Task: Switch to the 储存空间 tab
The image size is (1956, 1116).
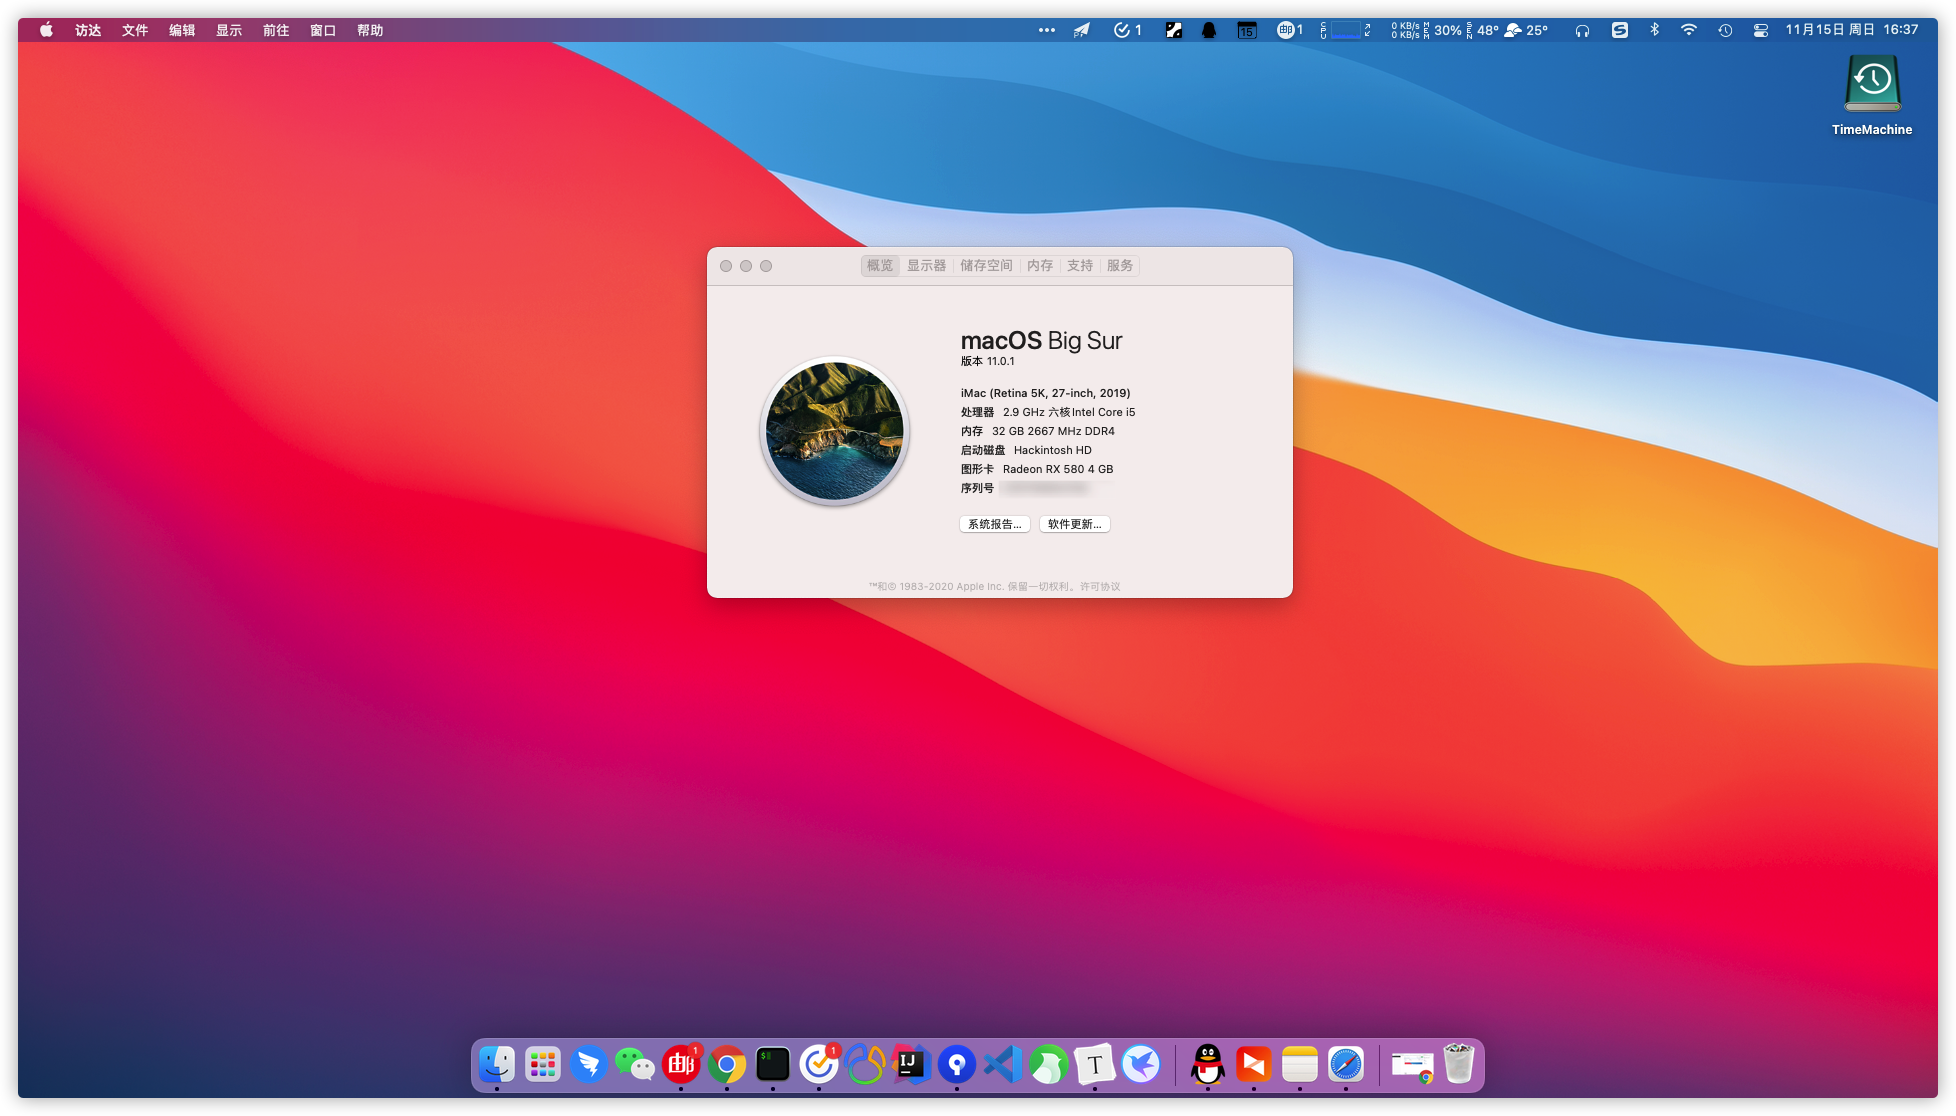Action: pyautogui.click(x=986, y=266)
